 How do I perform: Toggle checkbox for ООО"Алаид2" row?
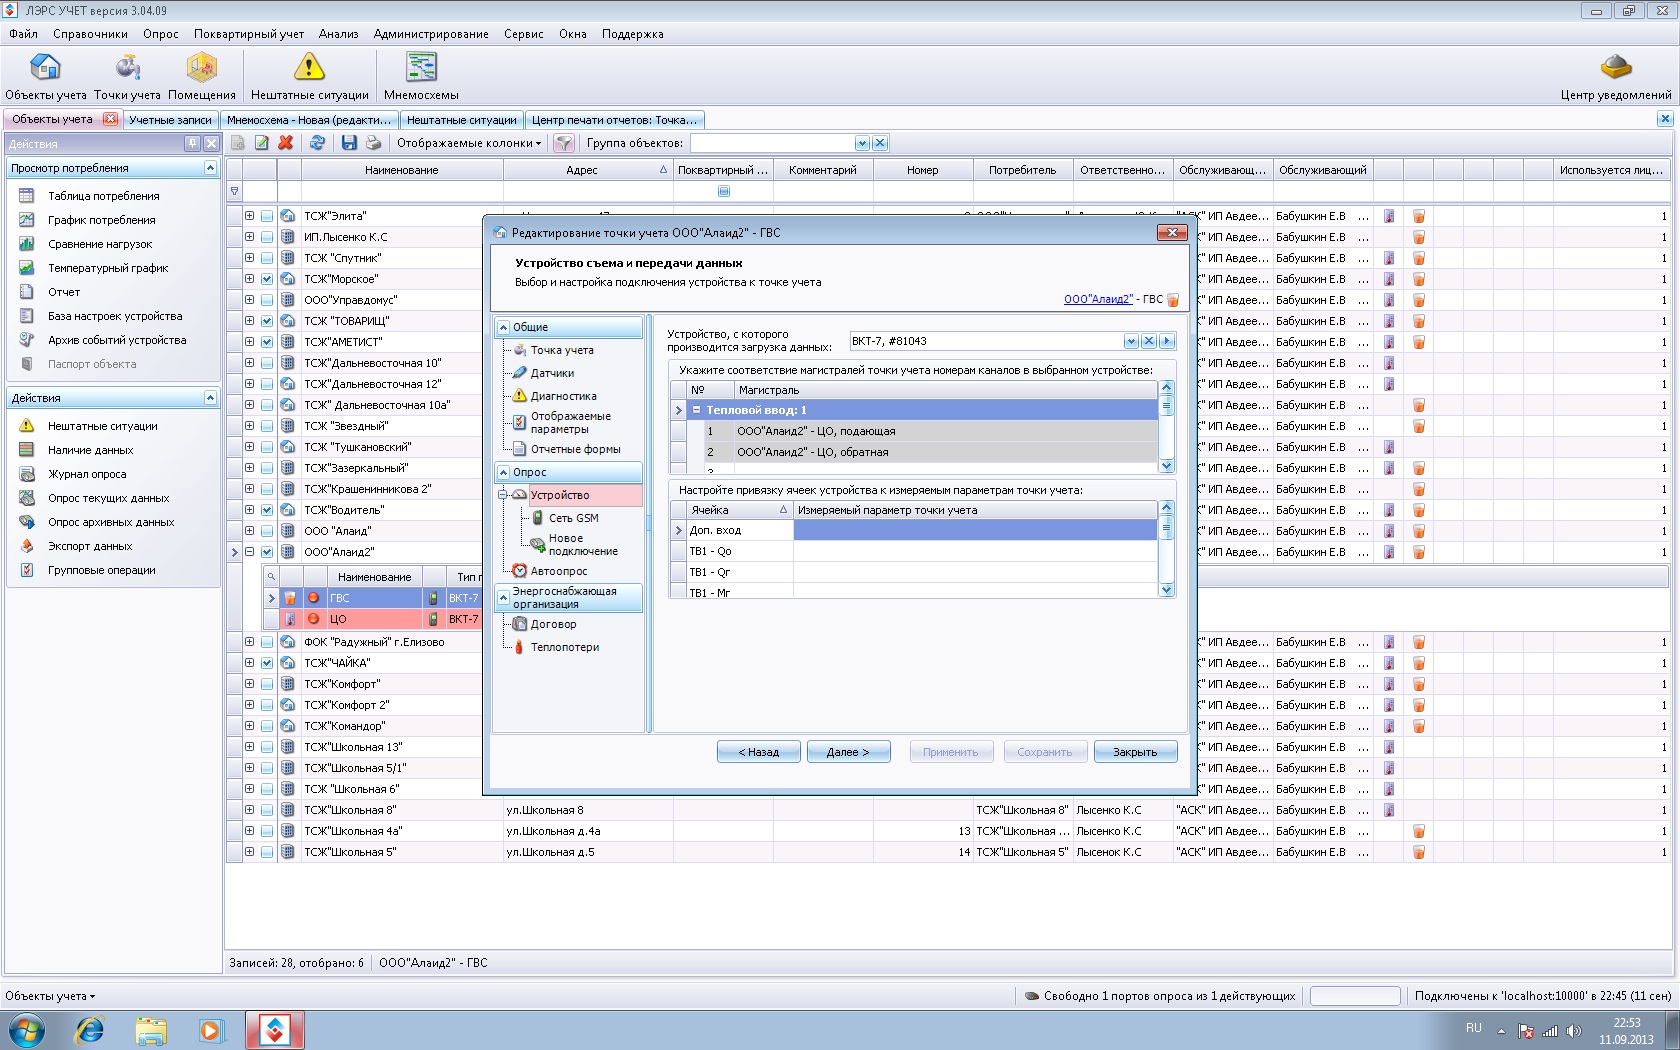click(267, 552)
